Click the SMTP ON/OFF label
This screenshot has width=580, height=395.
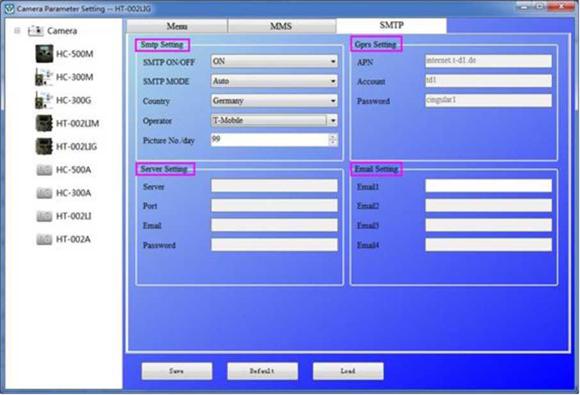[169, 62]
